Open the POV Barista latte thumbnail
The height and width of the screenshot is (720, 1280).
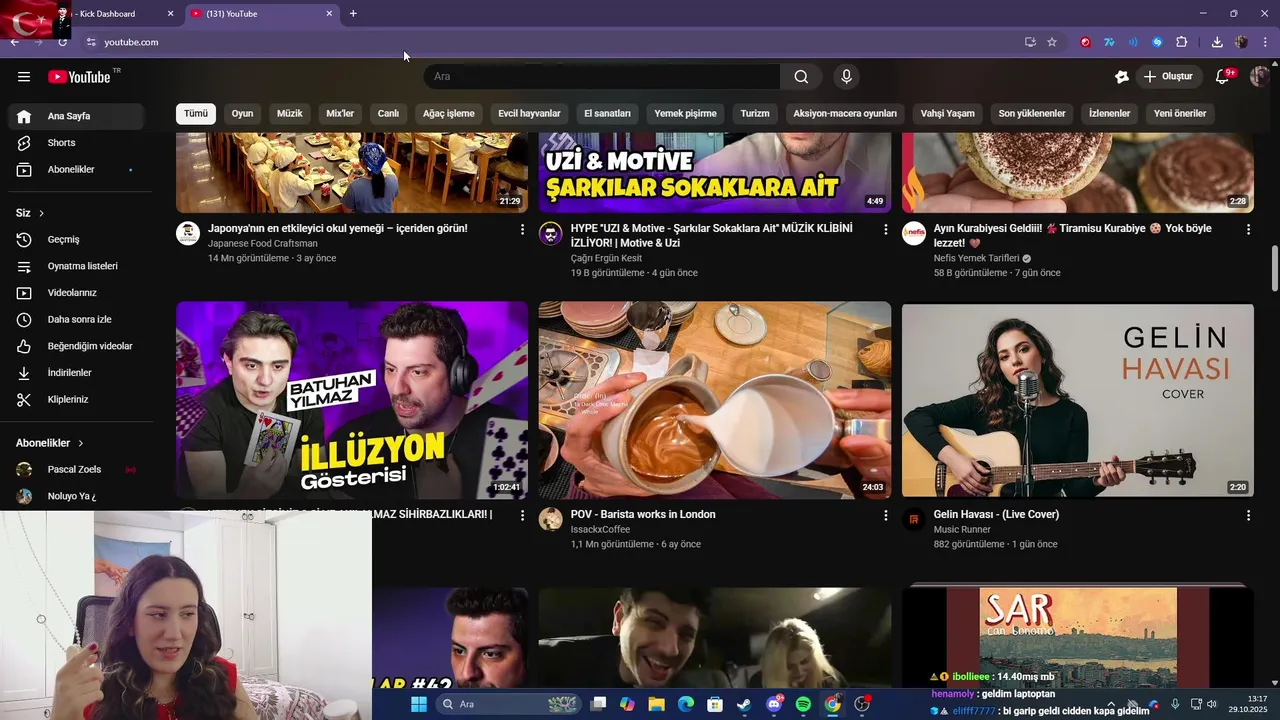715,400
